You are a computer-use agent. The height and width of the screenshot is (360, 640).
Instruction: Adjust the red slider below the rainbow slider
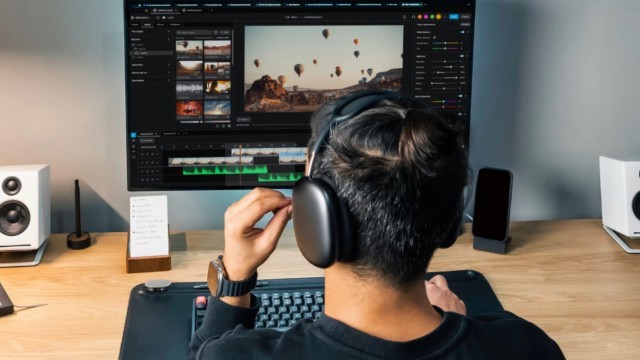click(x=444, y=107)
